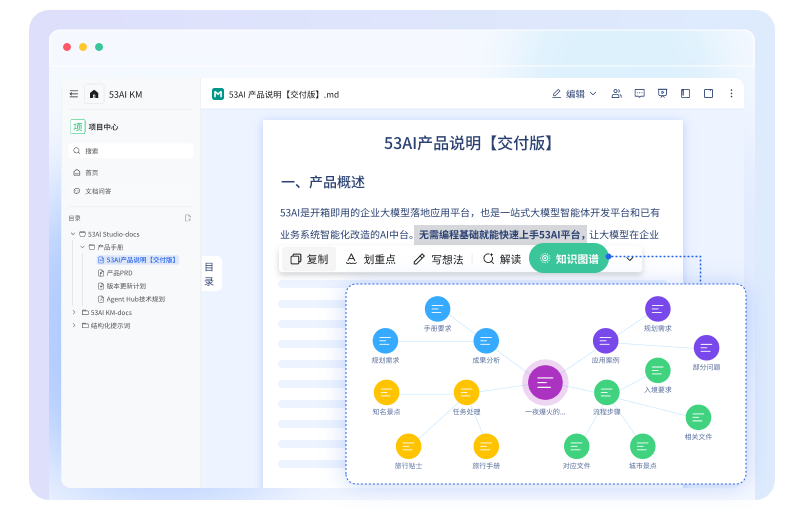Collapse the 产品手册 folder

(82, 247)
